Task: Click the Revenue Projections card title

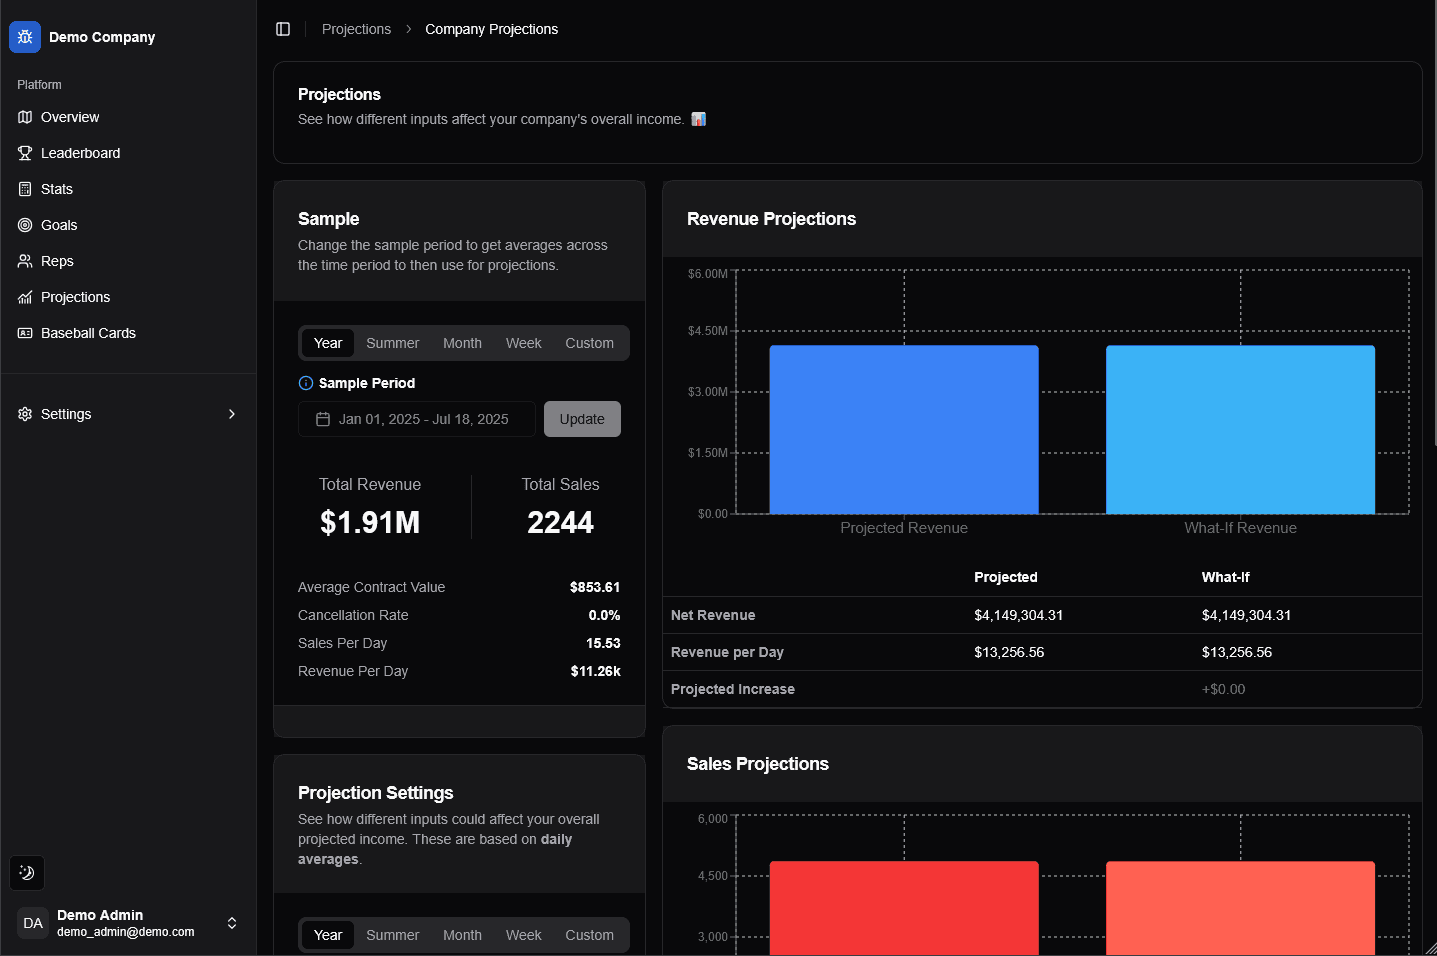Action: point(771,219)
